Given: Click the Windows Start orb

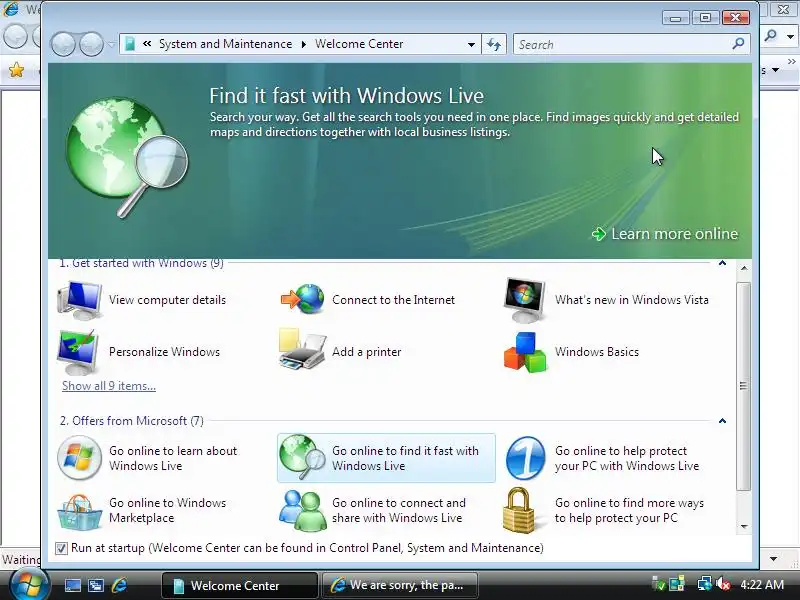Looking at the screenshot, I should 29,585.
